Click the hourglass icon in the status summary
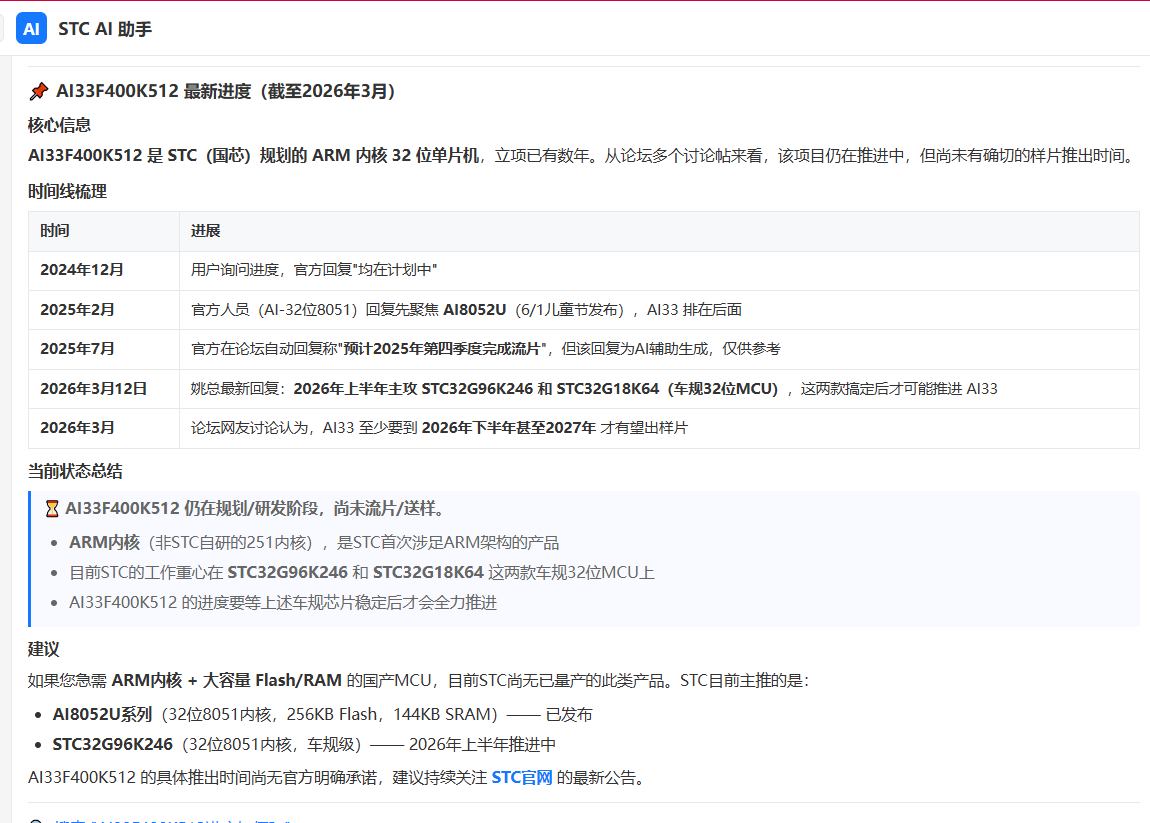The height and width of the screenshot is (823, 1150). [x=52, y=508]
